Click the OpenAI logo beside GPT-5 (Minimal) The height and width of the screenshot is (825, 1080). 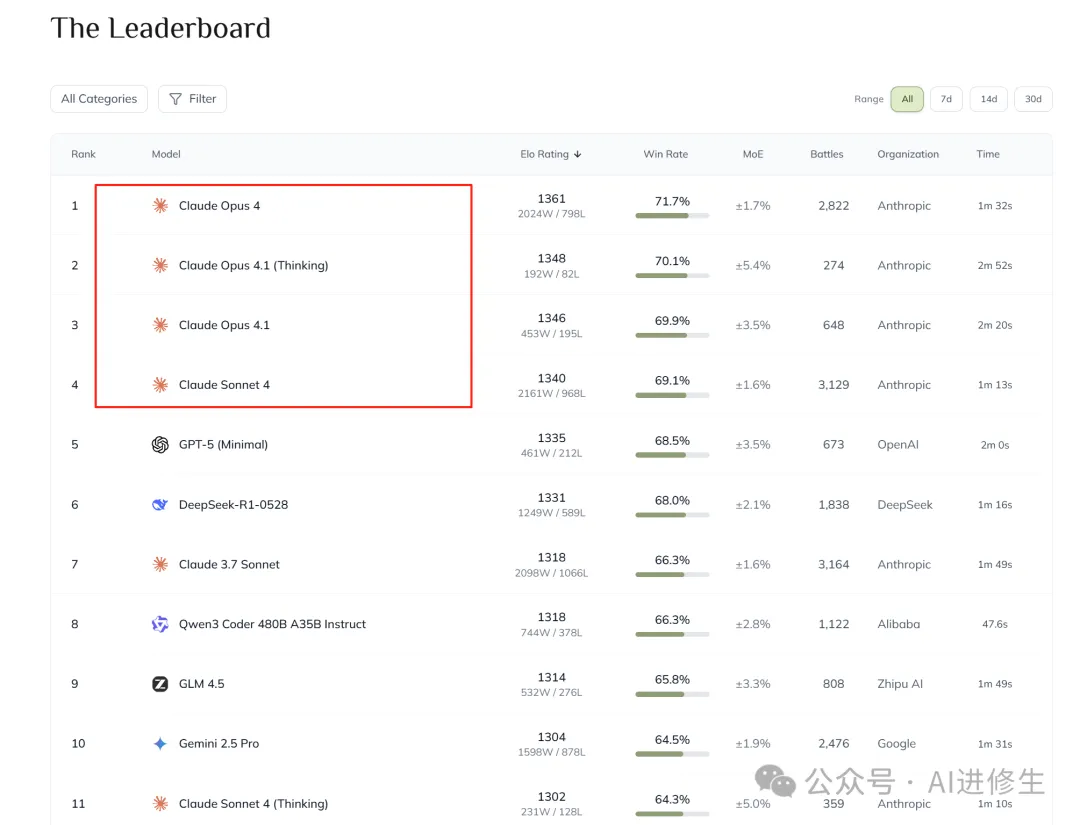[160, 444]
